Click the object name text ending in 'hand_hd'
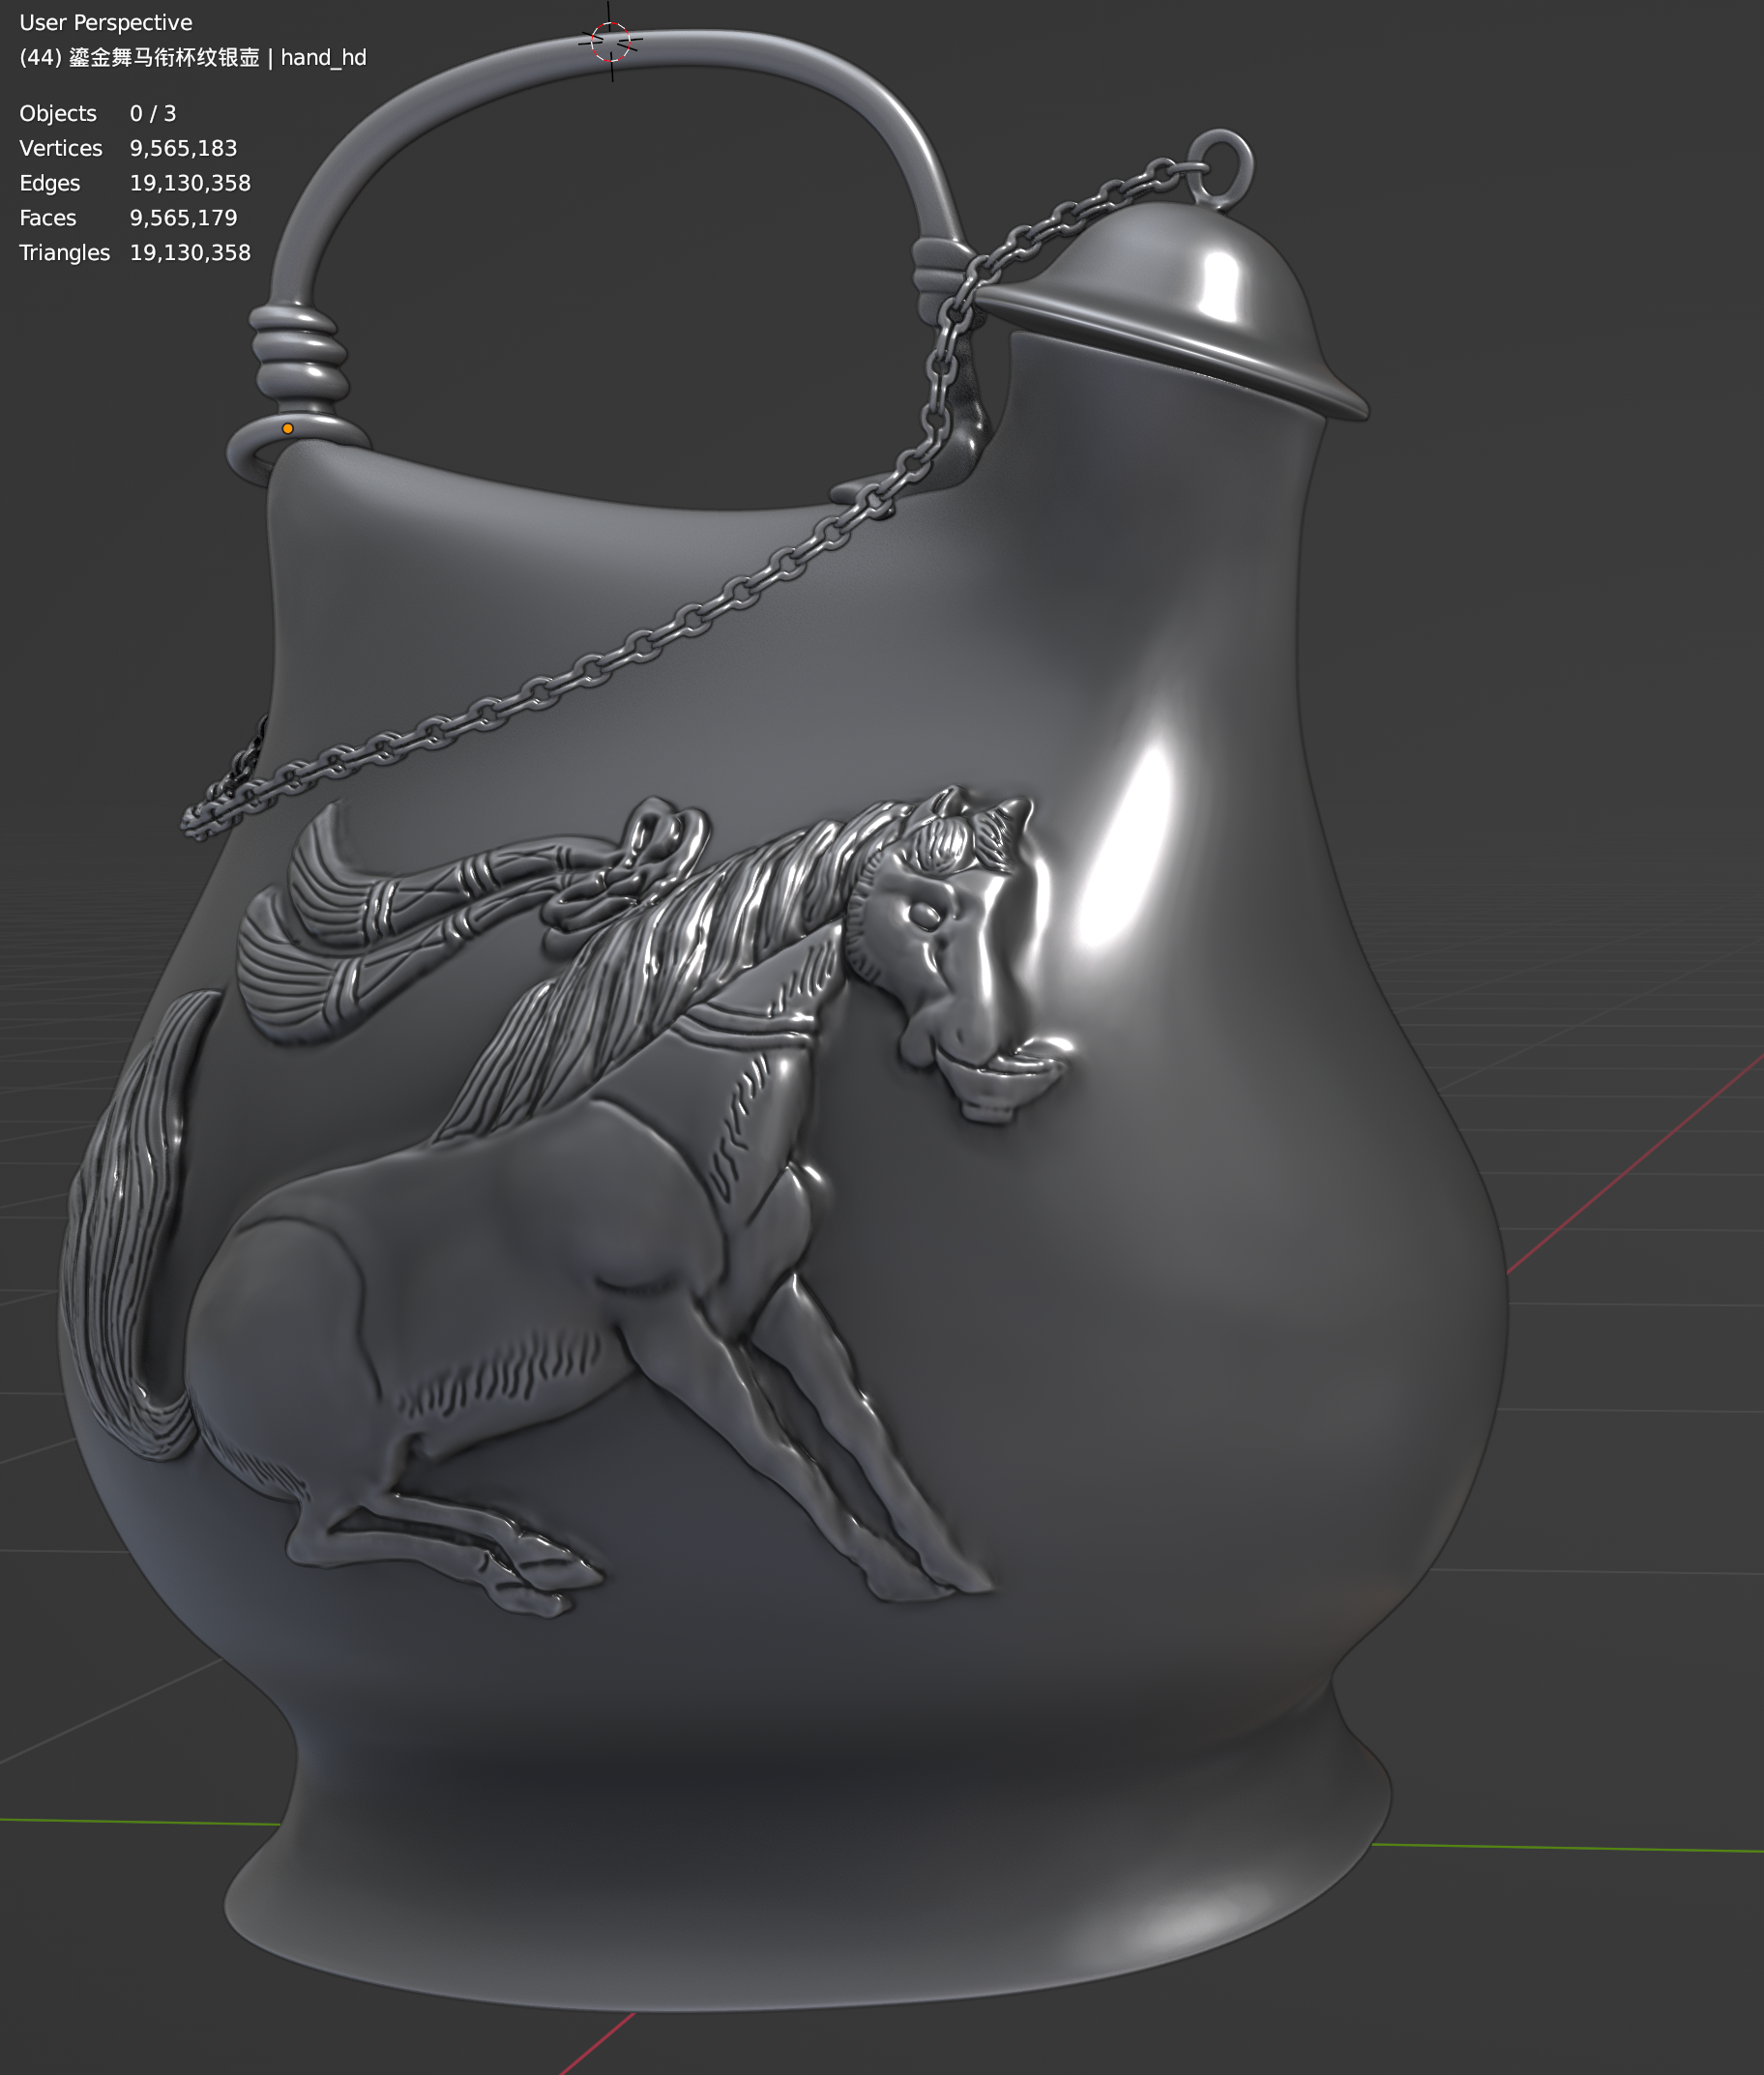Screen dimensions: 1764x2075 tap(193, 57)
